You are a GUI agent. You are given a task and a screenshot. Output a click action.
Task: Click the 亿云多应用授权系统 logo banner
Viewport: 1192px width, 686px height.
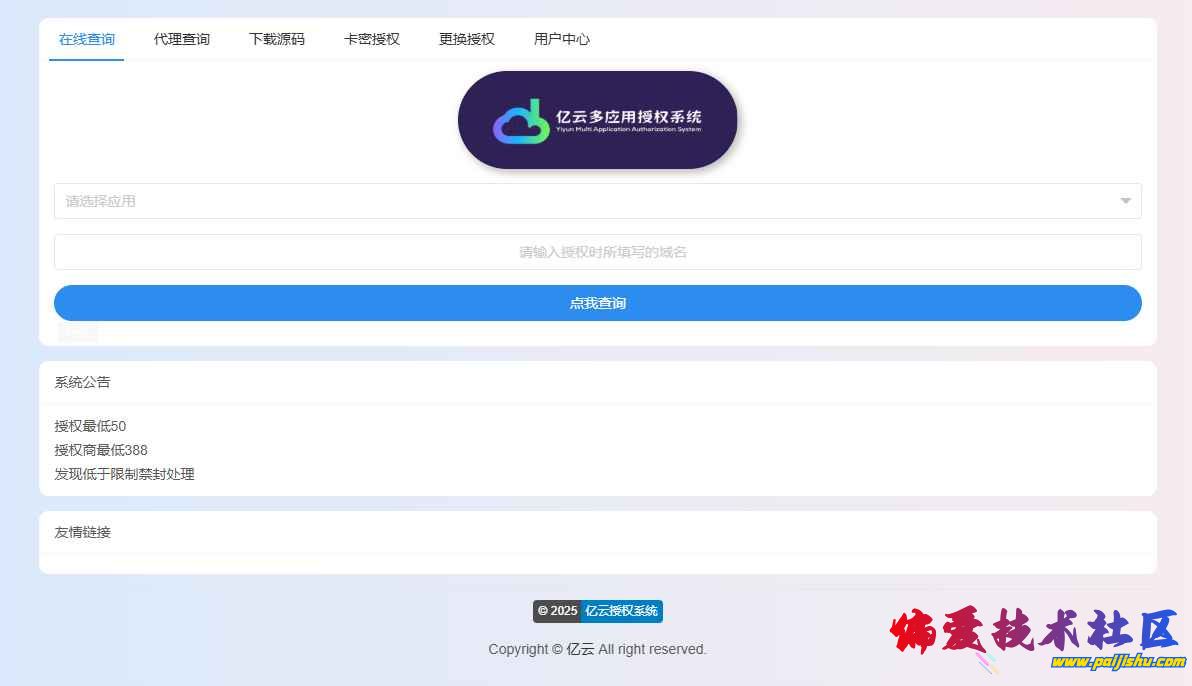[598, 120]
